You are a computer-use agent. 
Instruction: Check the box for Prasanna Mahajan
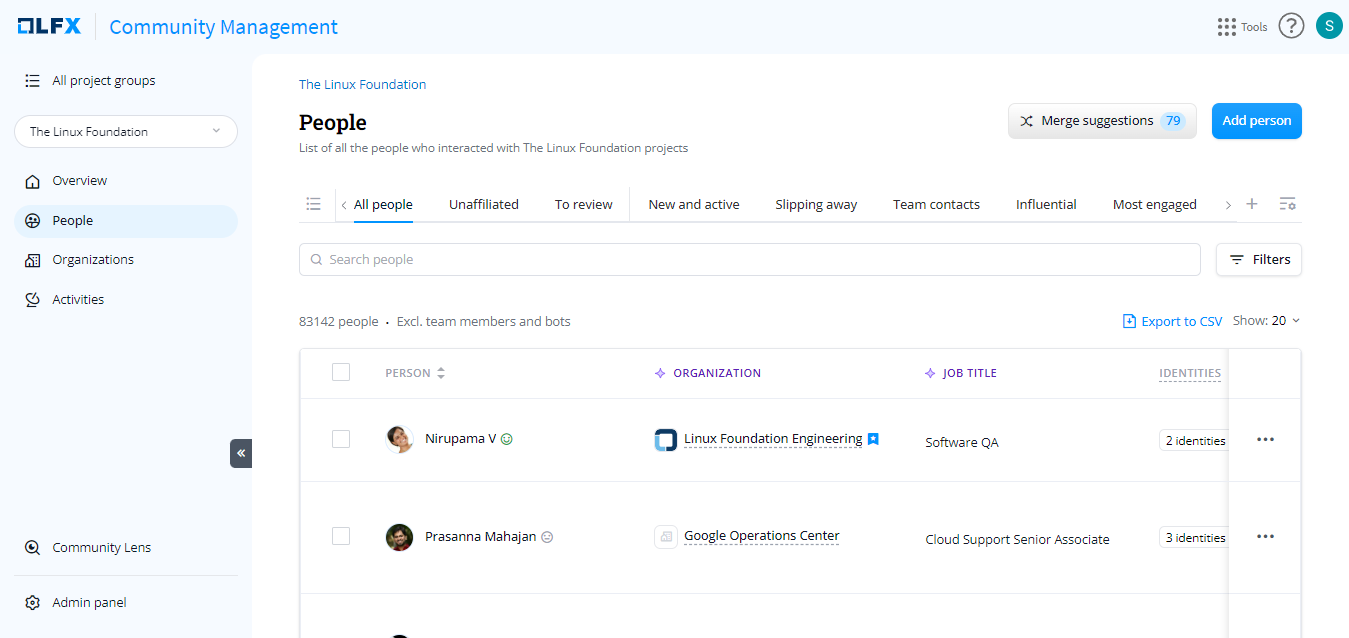point(341,536)
